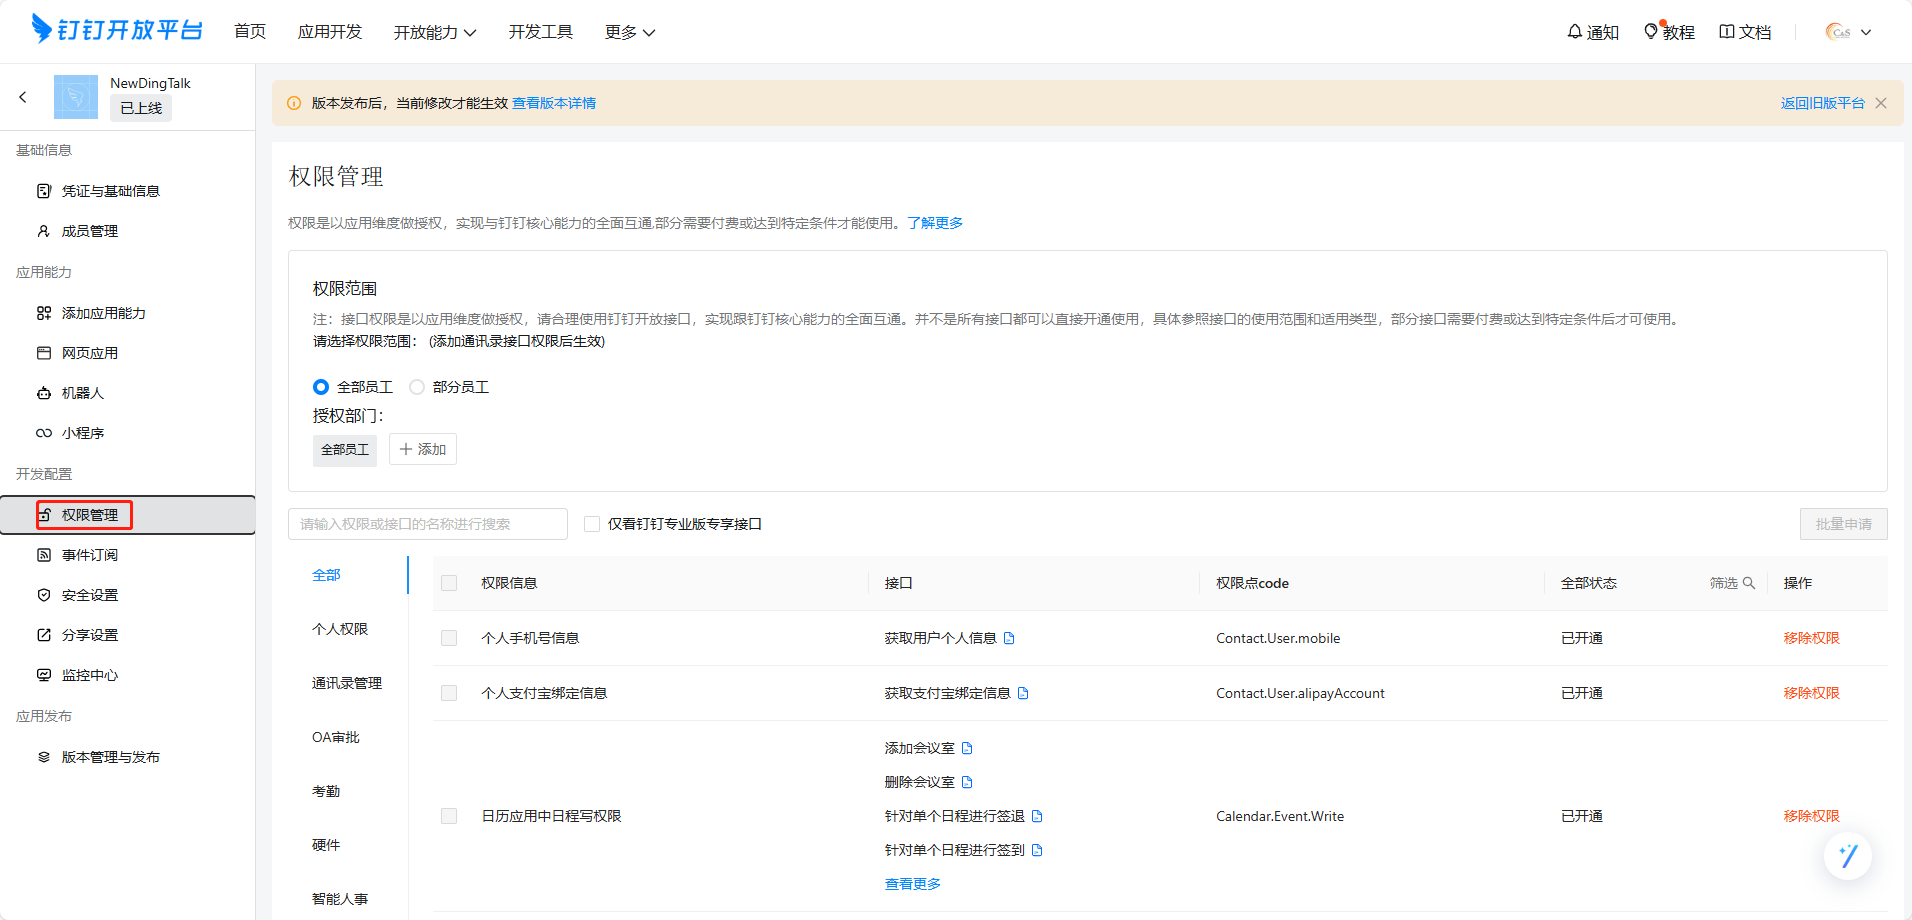Open 事件订阅 in the sidebar
This screenshot has width=1912, height=920.
point(90,555)
